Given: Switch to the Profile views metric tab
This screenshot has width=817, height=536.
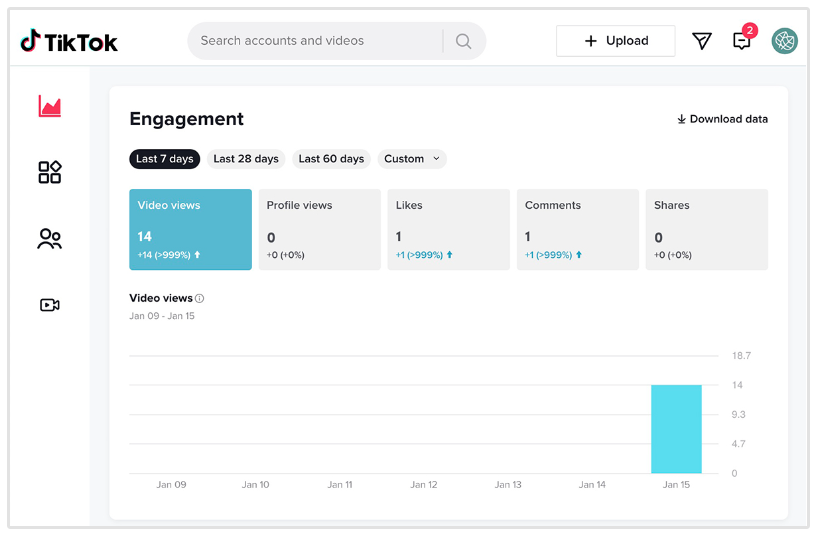Looking at the screenshot, I should 319,230.
